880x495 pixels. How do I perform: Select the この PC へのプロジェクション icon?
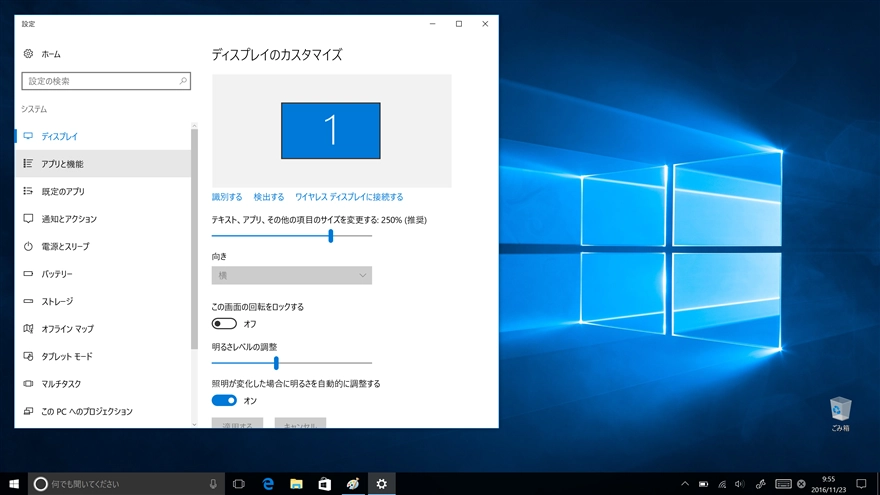[28, 411]
